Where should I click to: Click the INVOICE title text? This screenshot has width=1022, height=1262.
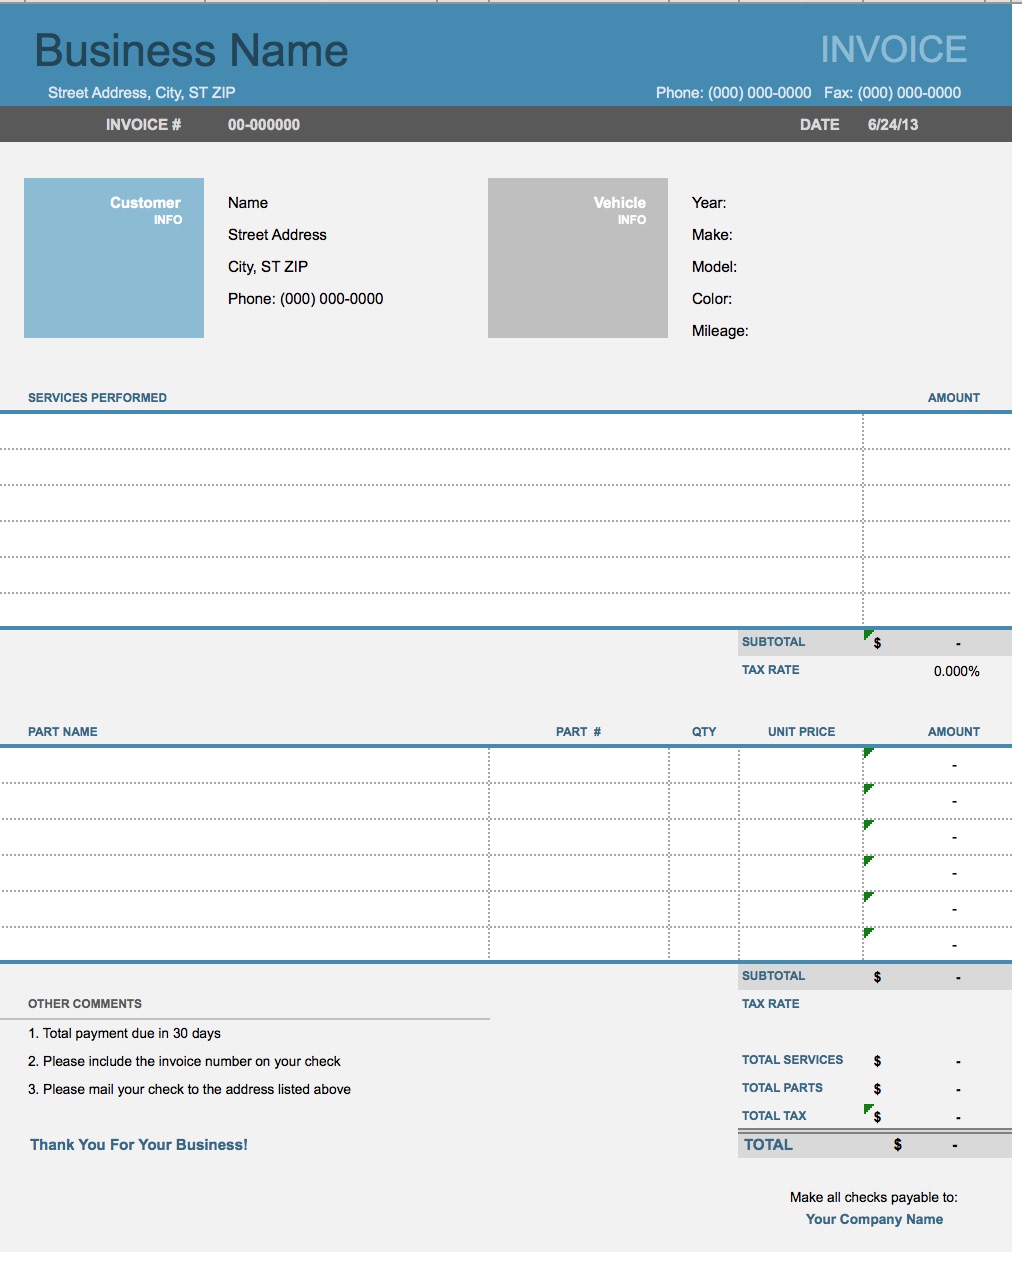coord(893,49)
